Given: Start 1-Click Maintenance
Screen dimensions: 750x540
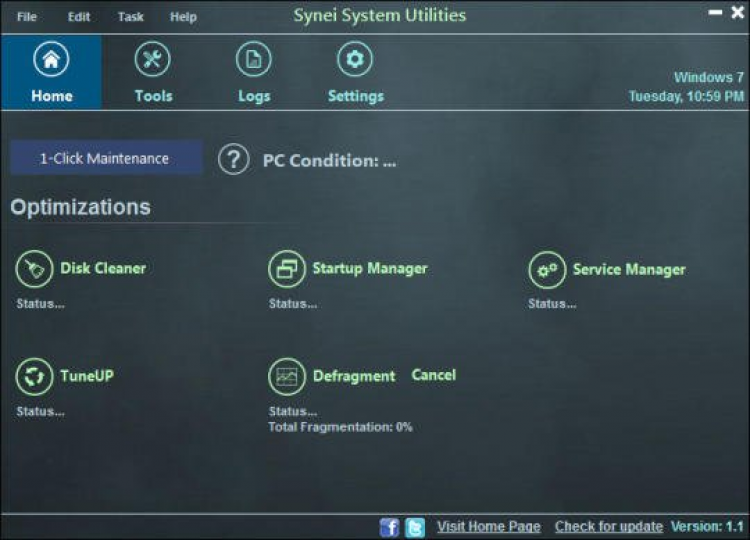Looking at the screenshot, I should (x=106, y=158).
